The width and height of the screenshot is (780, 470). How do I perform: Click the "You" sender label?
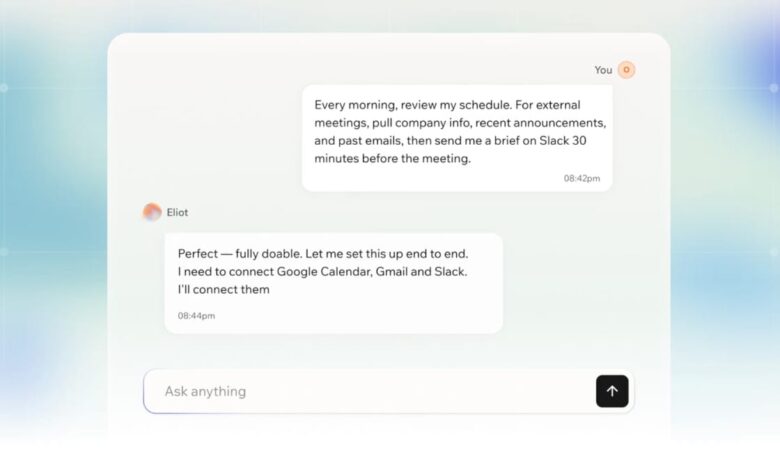coord(603,70)
